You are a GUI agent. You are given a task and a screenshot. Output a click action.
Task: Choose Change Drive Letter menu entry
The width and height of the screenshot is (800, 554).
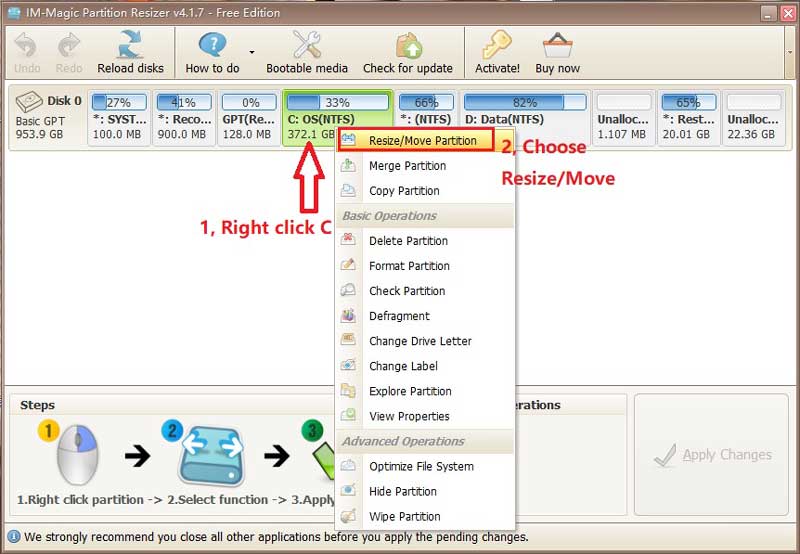point(425,341)
